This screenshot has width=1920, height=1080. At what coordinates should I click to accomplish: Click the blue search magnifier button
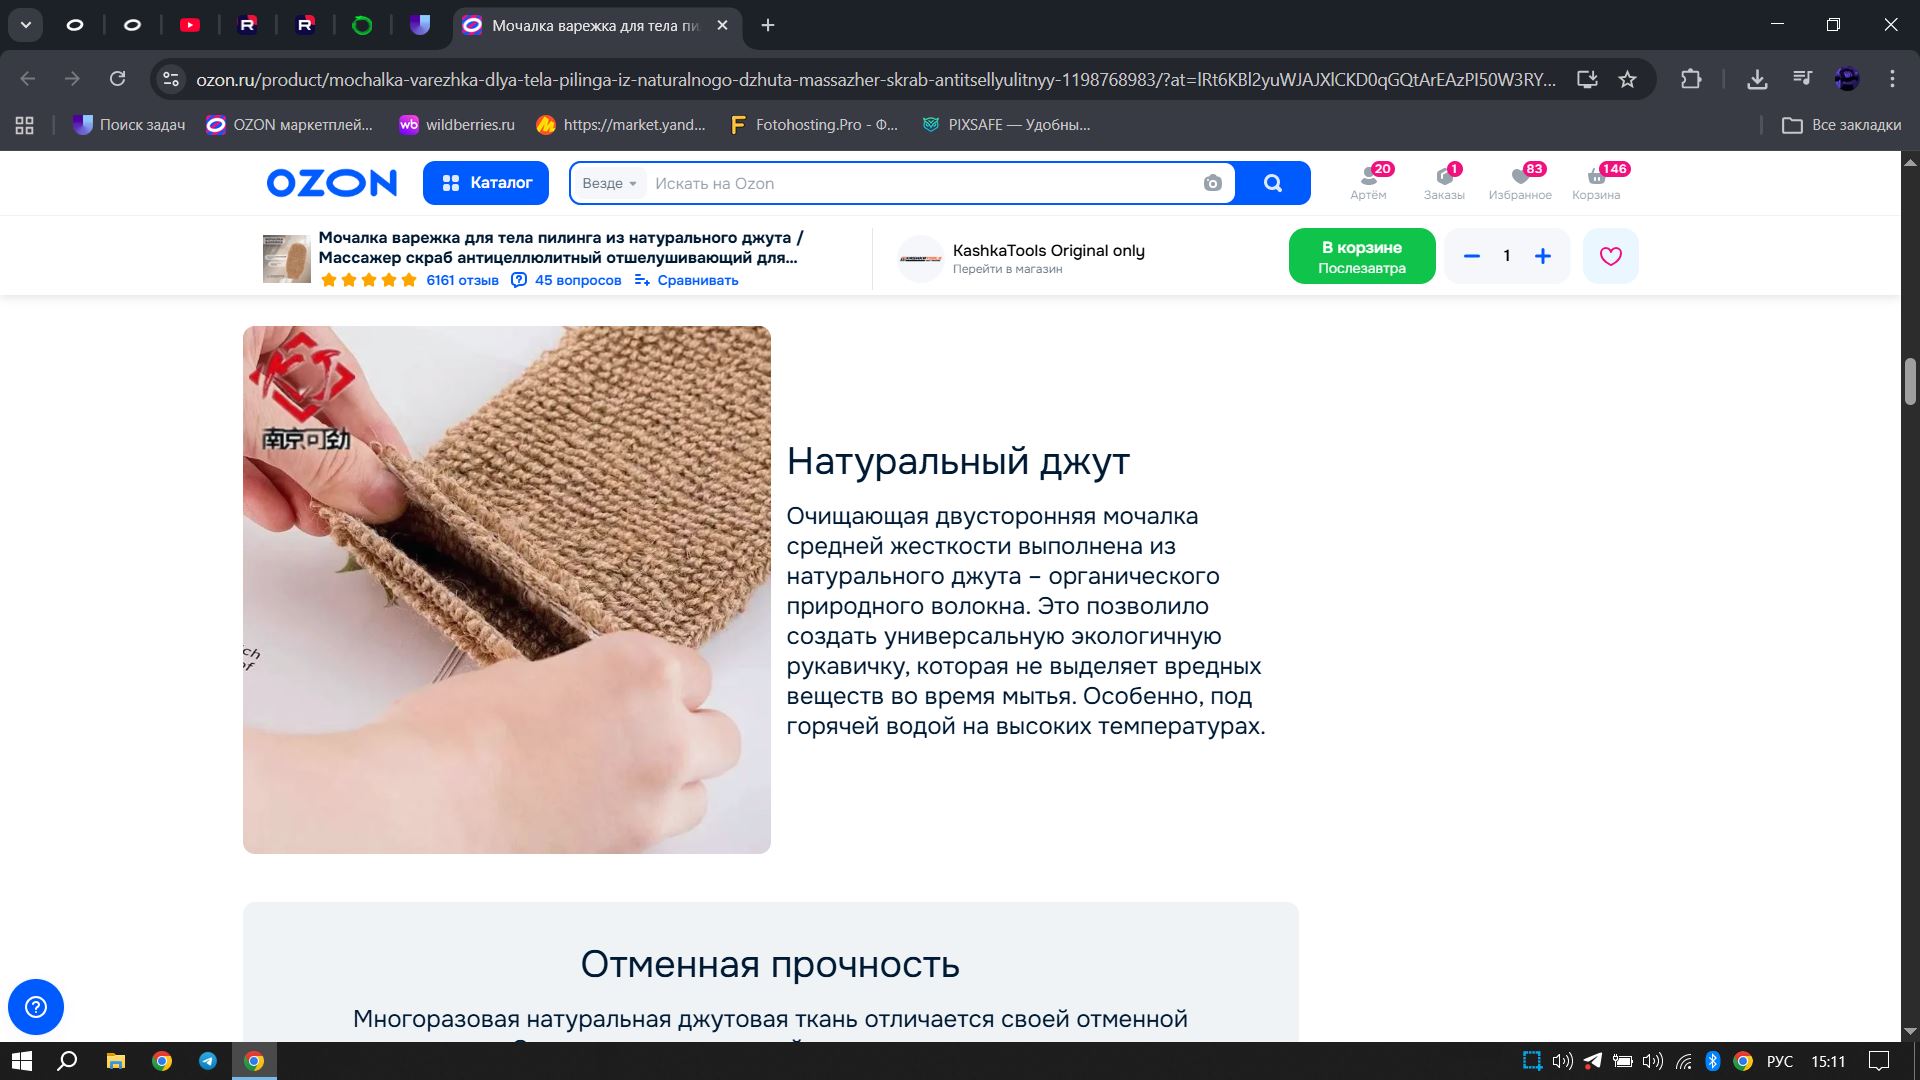pyautogui.click(x=1272, y=183)
